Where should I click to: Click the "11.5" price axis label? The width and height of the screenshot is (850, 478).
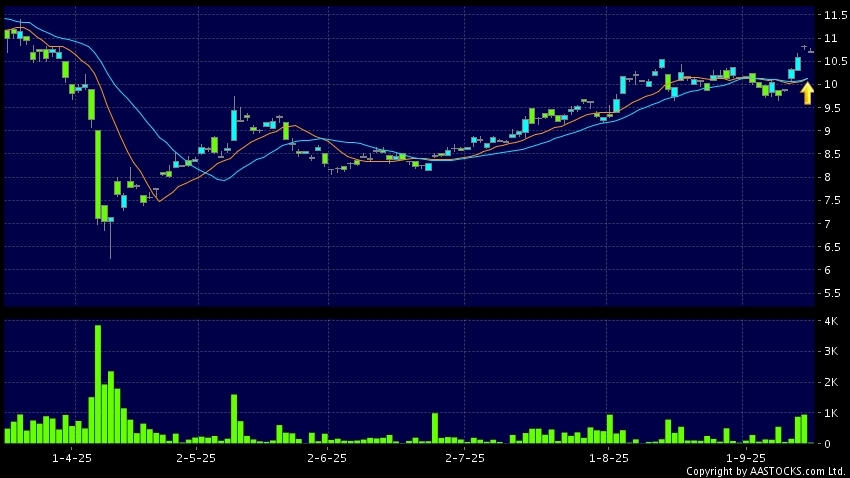click(x=835, y=15)
